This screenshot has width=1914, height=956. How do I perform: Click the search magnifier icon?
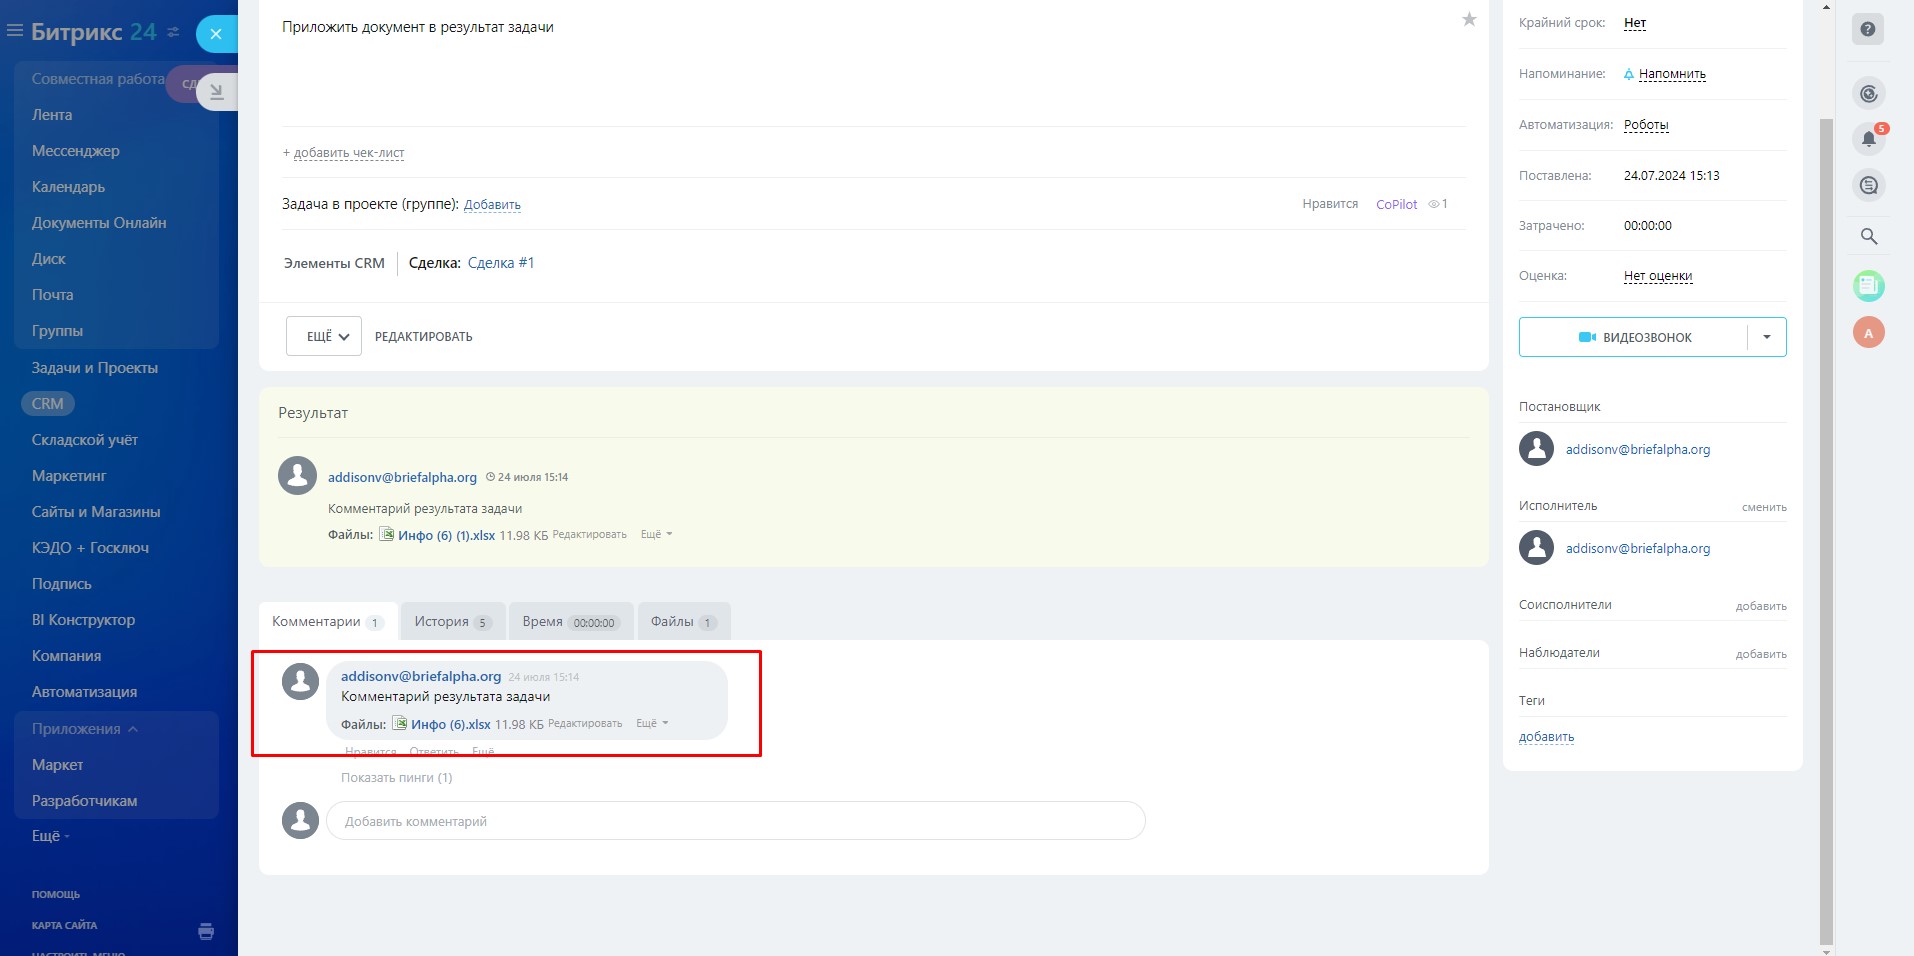click(x=1868, y=237)
